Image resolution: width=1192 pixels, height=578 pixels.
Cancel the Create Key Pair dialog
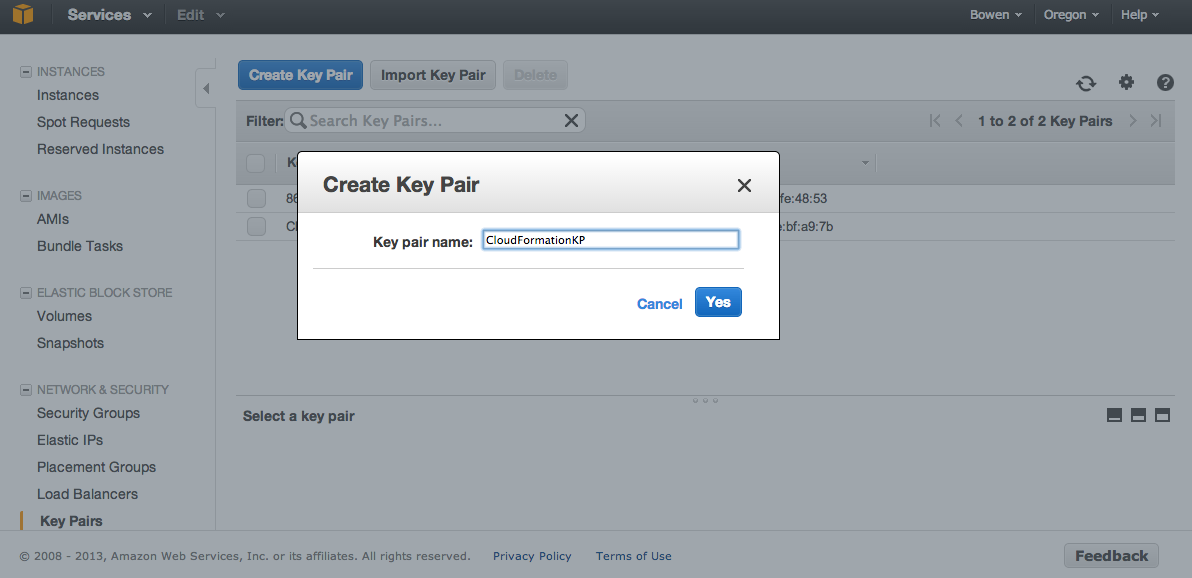659,303
